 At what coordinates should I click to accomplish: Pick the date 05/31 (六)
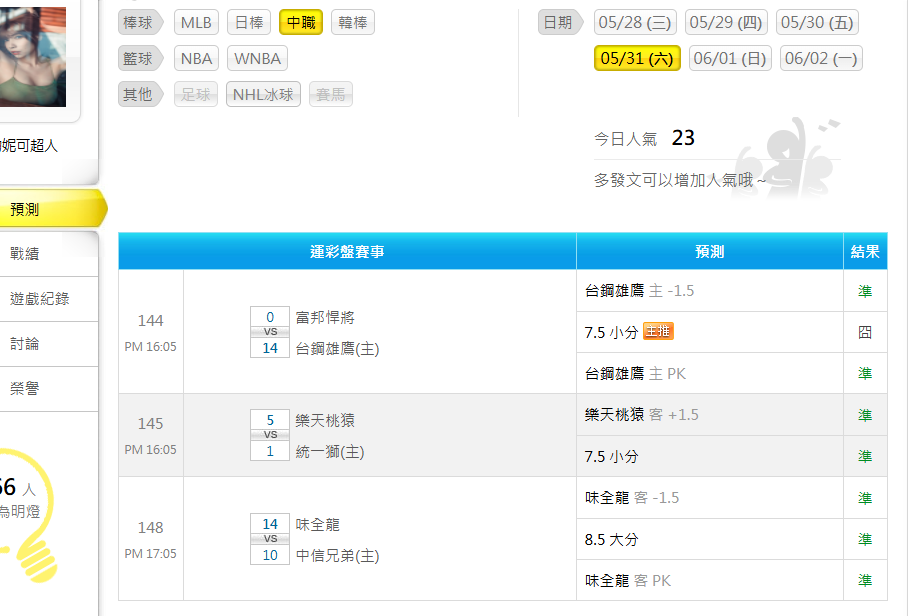click(637, 58)
